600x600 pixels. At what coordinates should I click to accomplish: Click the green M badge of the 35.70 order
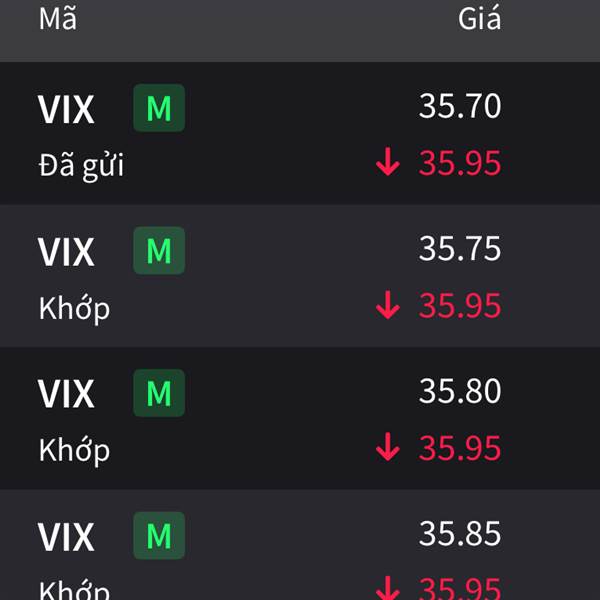coord(159,108)
